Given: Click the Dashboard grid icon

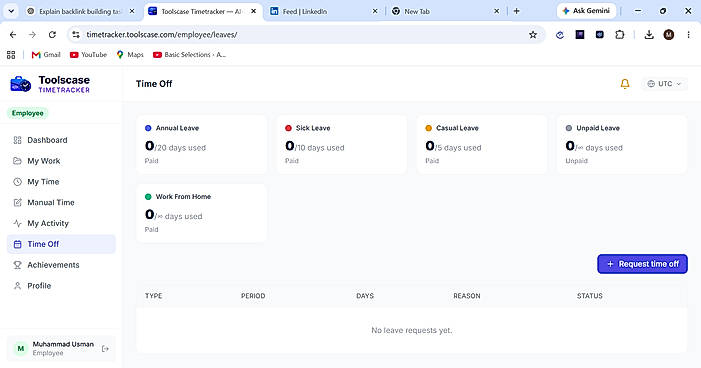Looking at the screenshot, I should pyautogui.click(x=17, y=140).
